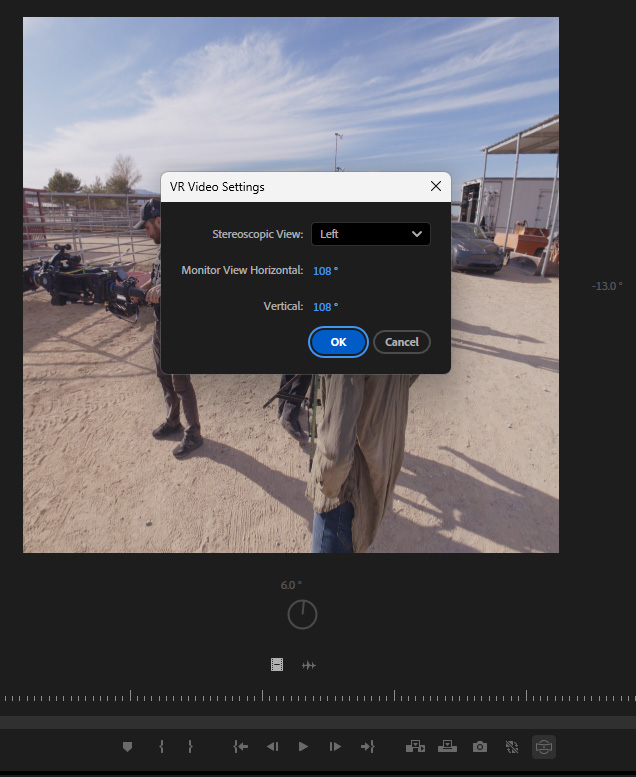This screenshot has width=636, height=777.
Task: Click the pan rotation dial below the monitor
Action: pos(302,614)
